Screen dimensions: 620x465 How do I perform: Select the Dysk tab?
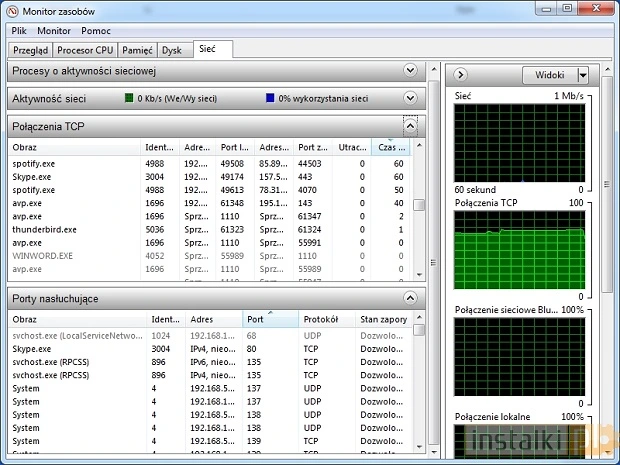pos(173,49)
